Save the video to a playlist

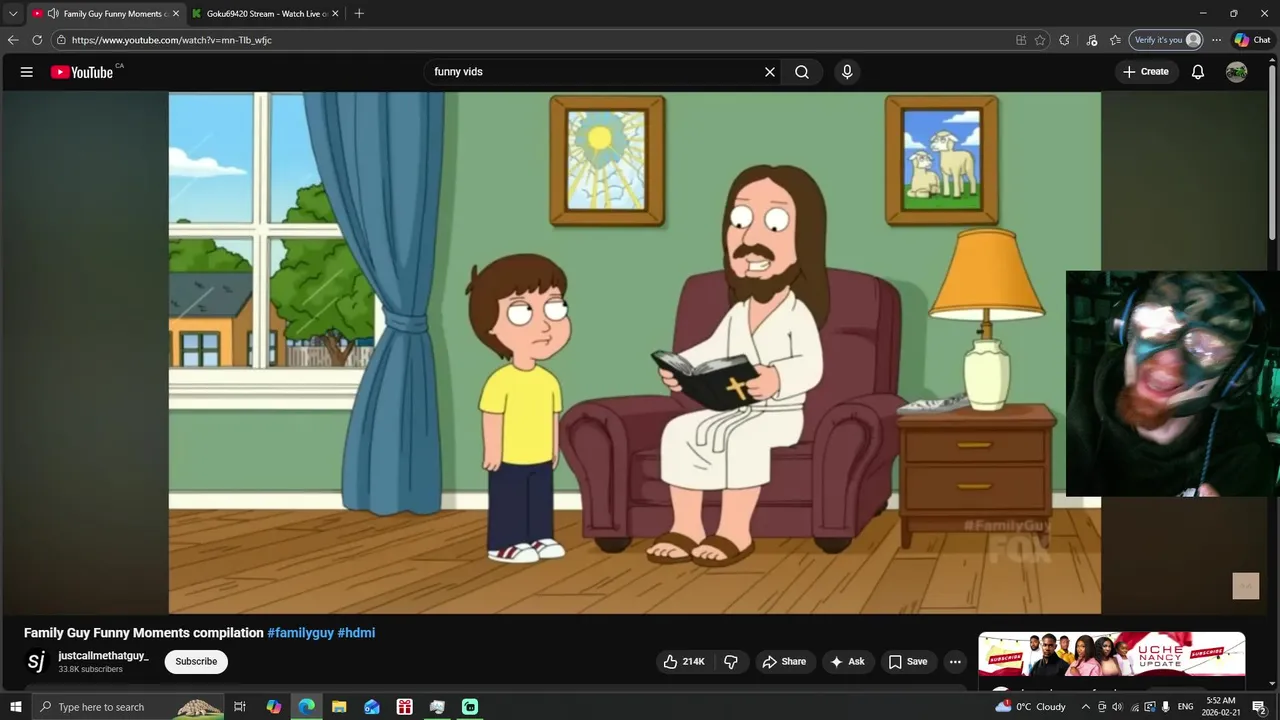(x=908, y=662)
